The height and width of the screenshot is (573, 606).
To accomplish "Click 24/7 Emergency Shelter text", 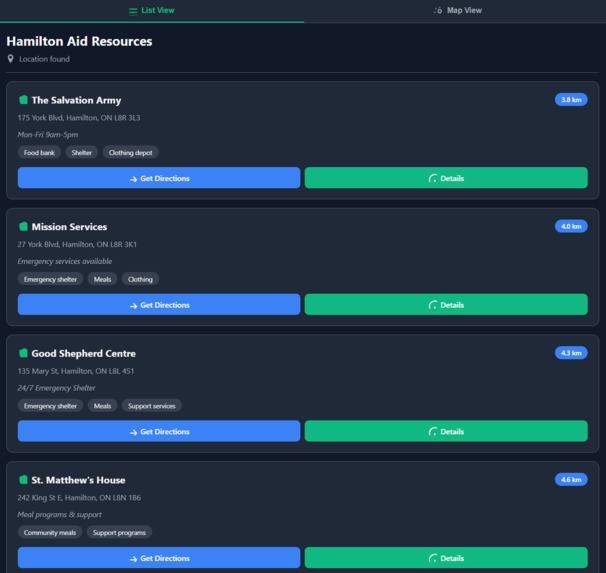I will [x=56, y=388].
